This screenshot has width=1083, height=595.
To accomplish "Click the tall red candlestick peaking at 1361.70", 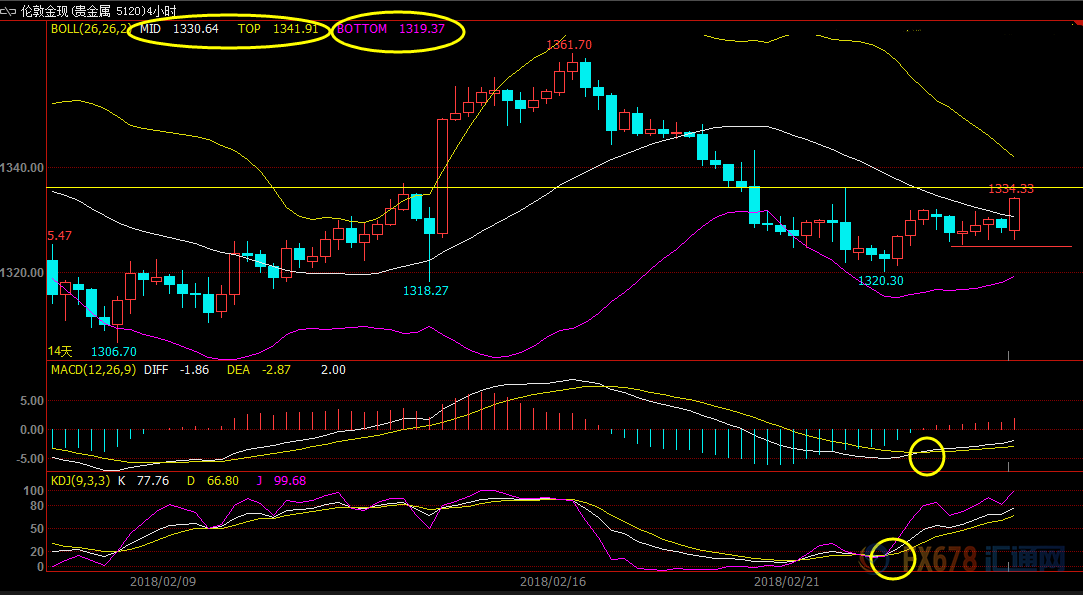I will tap(572, 67).
